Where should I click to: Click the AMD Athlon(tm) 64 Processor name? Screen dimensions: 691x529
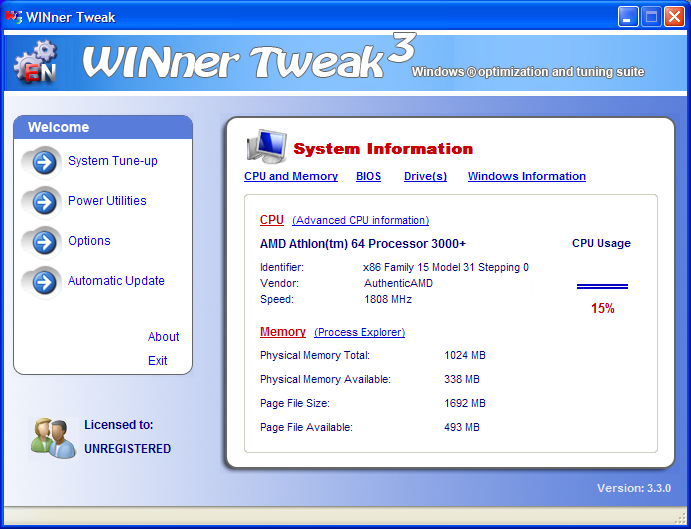[363, 244]
